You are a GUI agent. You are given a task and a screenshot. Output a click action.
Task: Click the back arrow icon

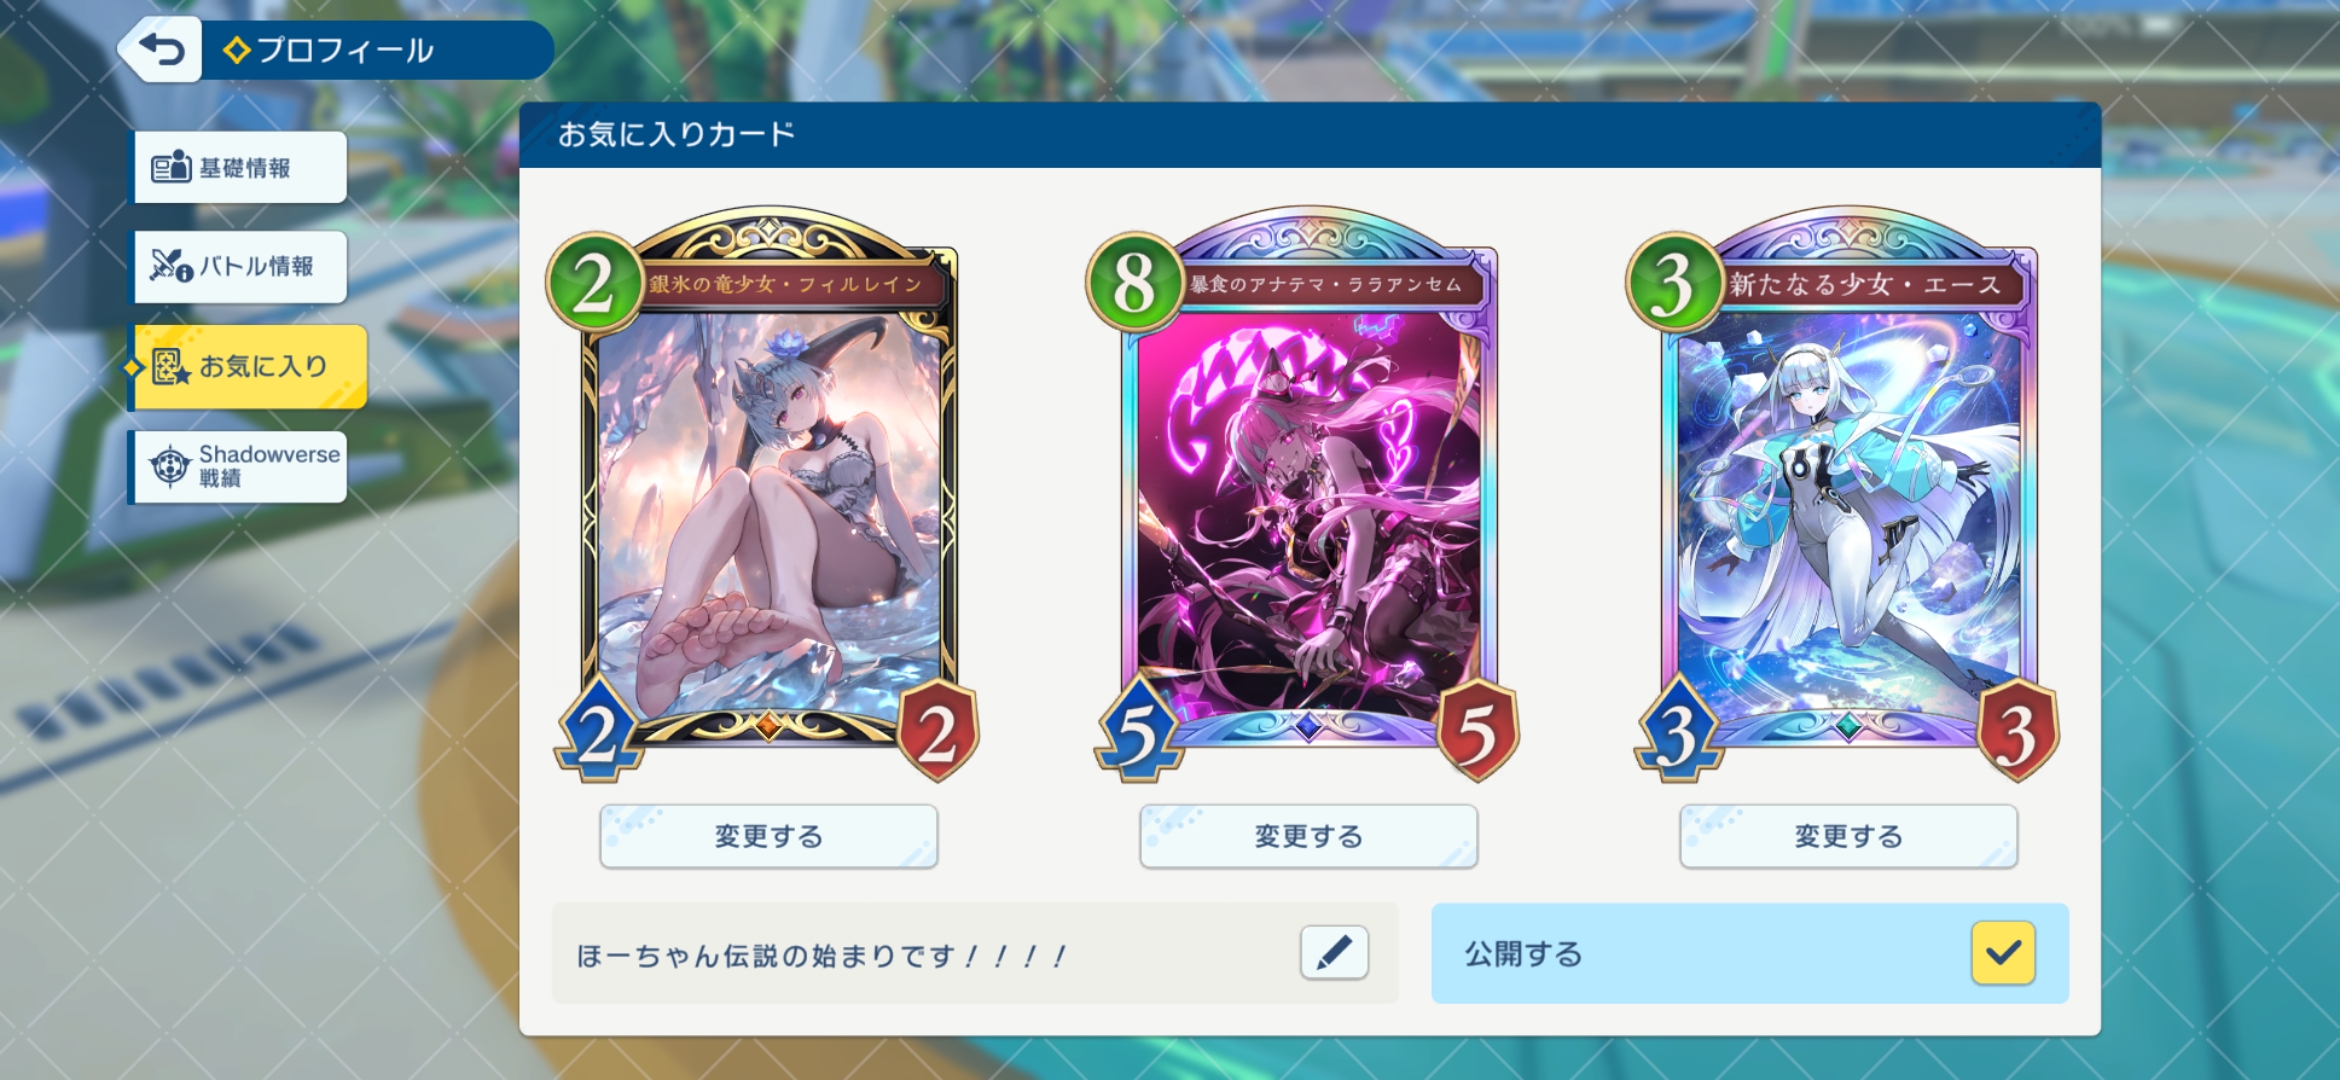pyautogui.click(x=162, y=49)
